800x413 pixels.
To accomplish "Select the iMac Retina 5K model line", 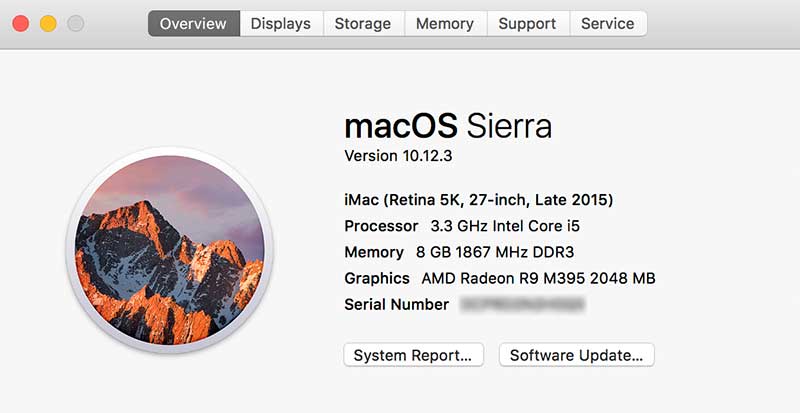I will coord(478,199).
